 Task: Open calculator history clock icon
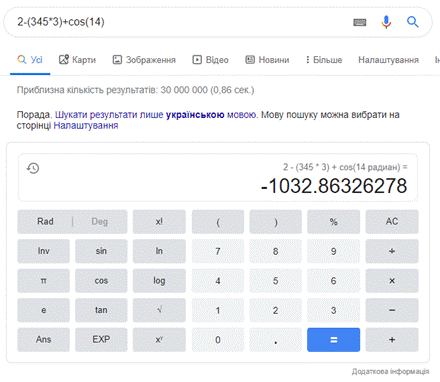pos(33,168)
